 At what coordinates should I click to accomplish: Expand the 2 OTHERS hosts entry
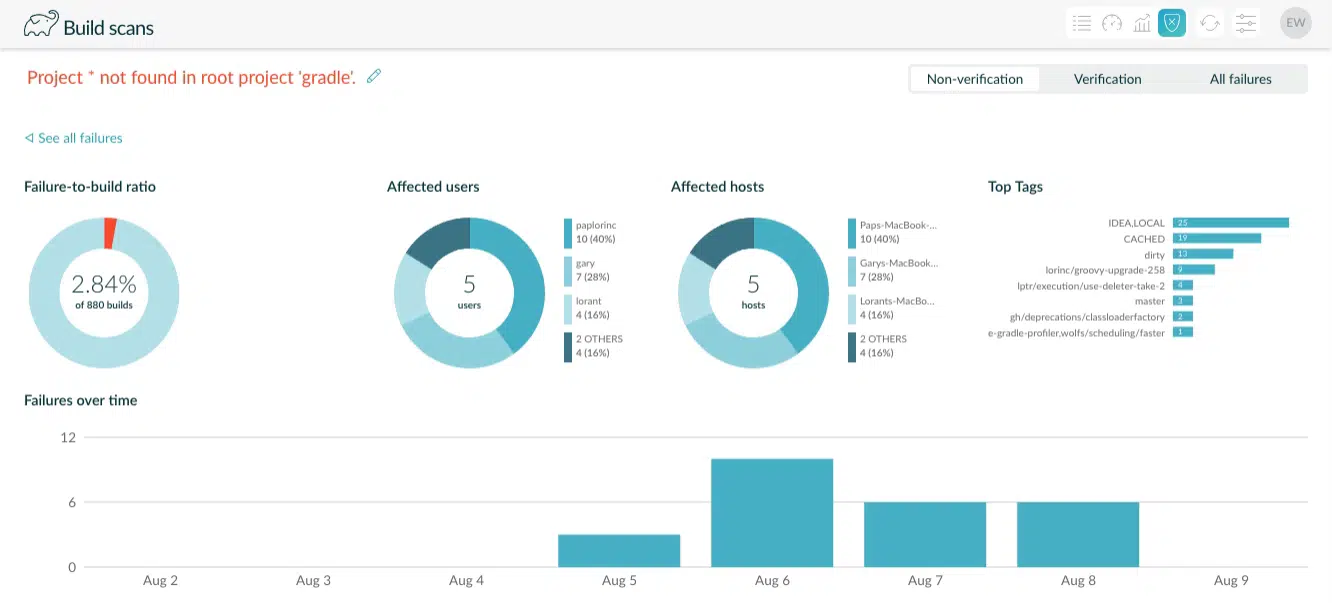coord(880,344)
